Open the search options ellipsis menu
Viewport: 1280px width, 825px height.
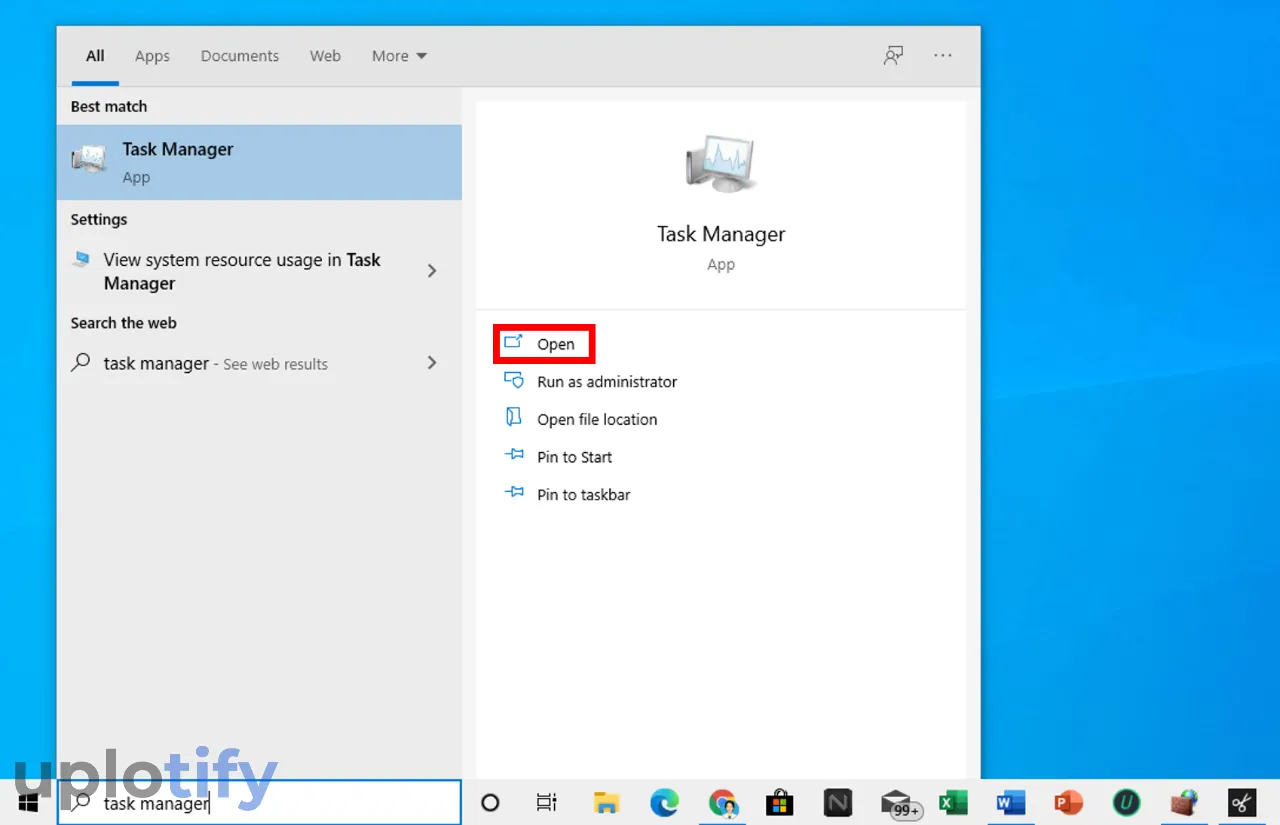(x=943, y=56)
